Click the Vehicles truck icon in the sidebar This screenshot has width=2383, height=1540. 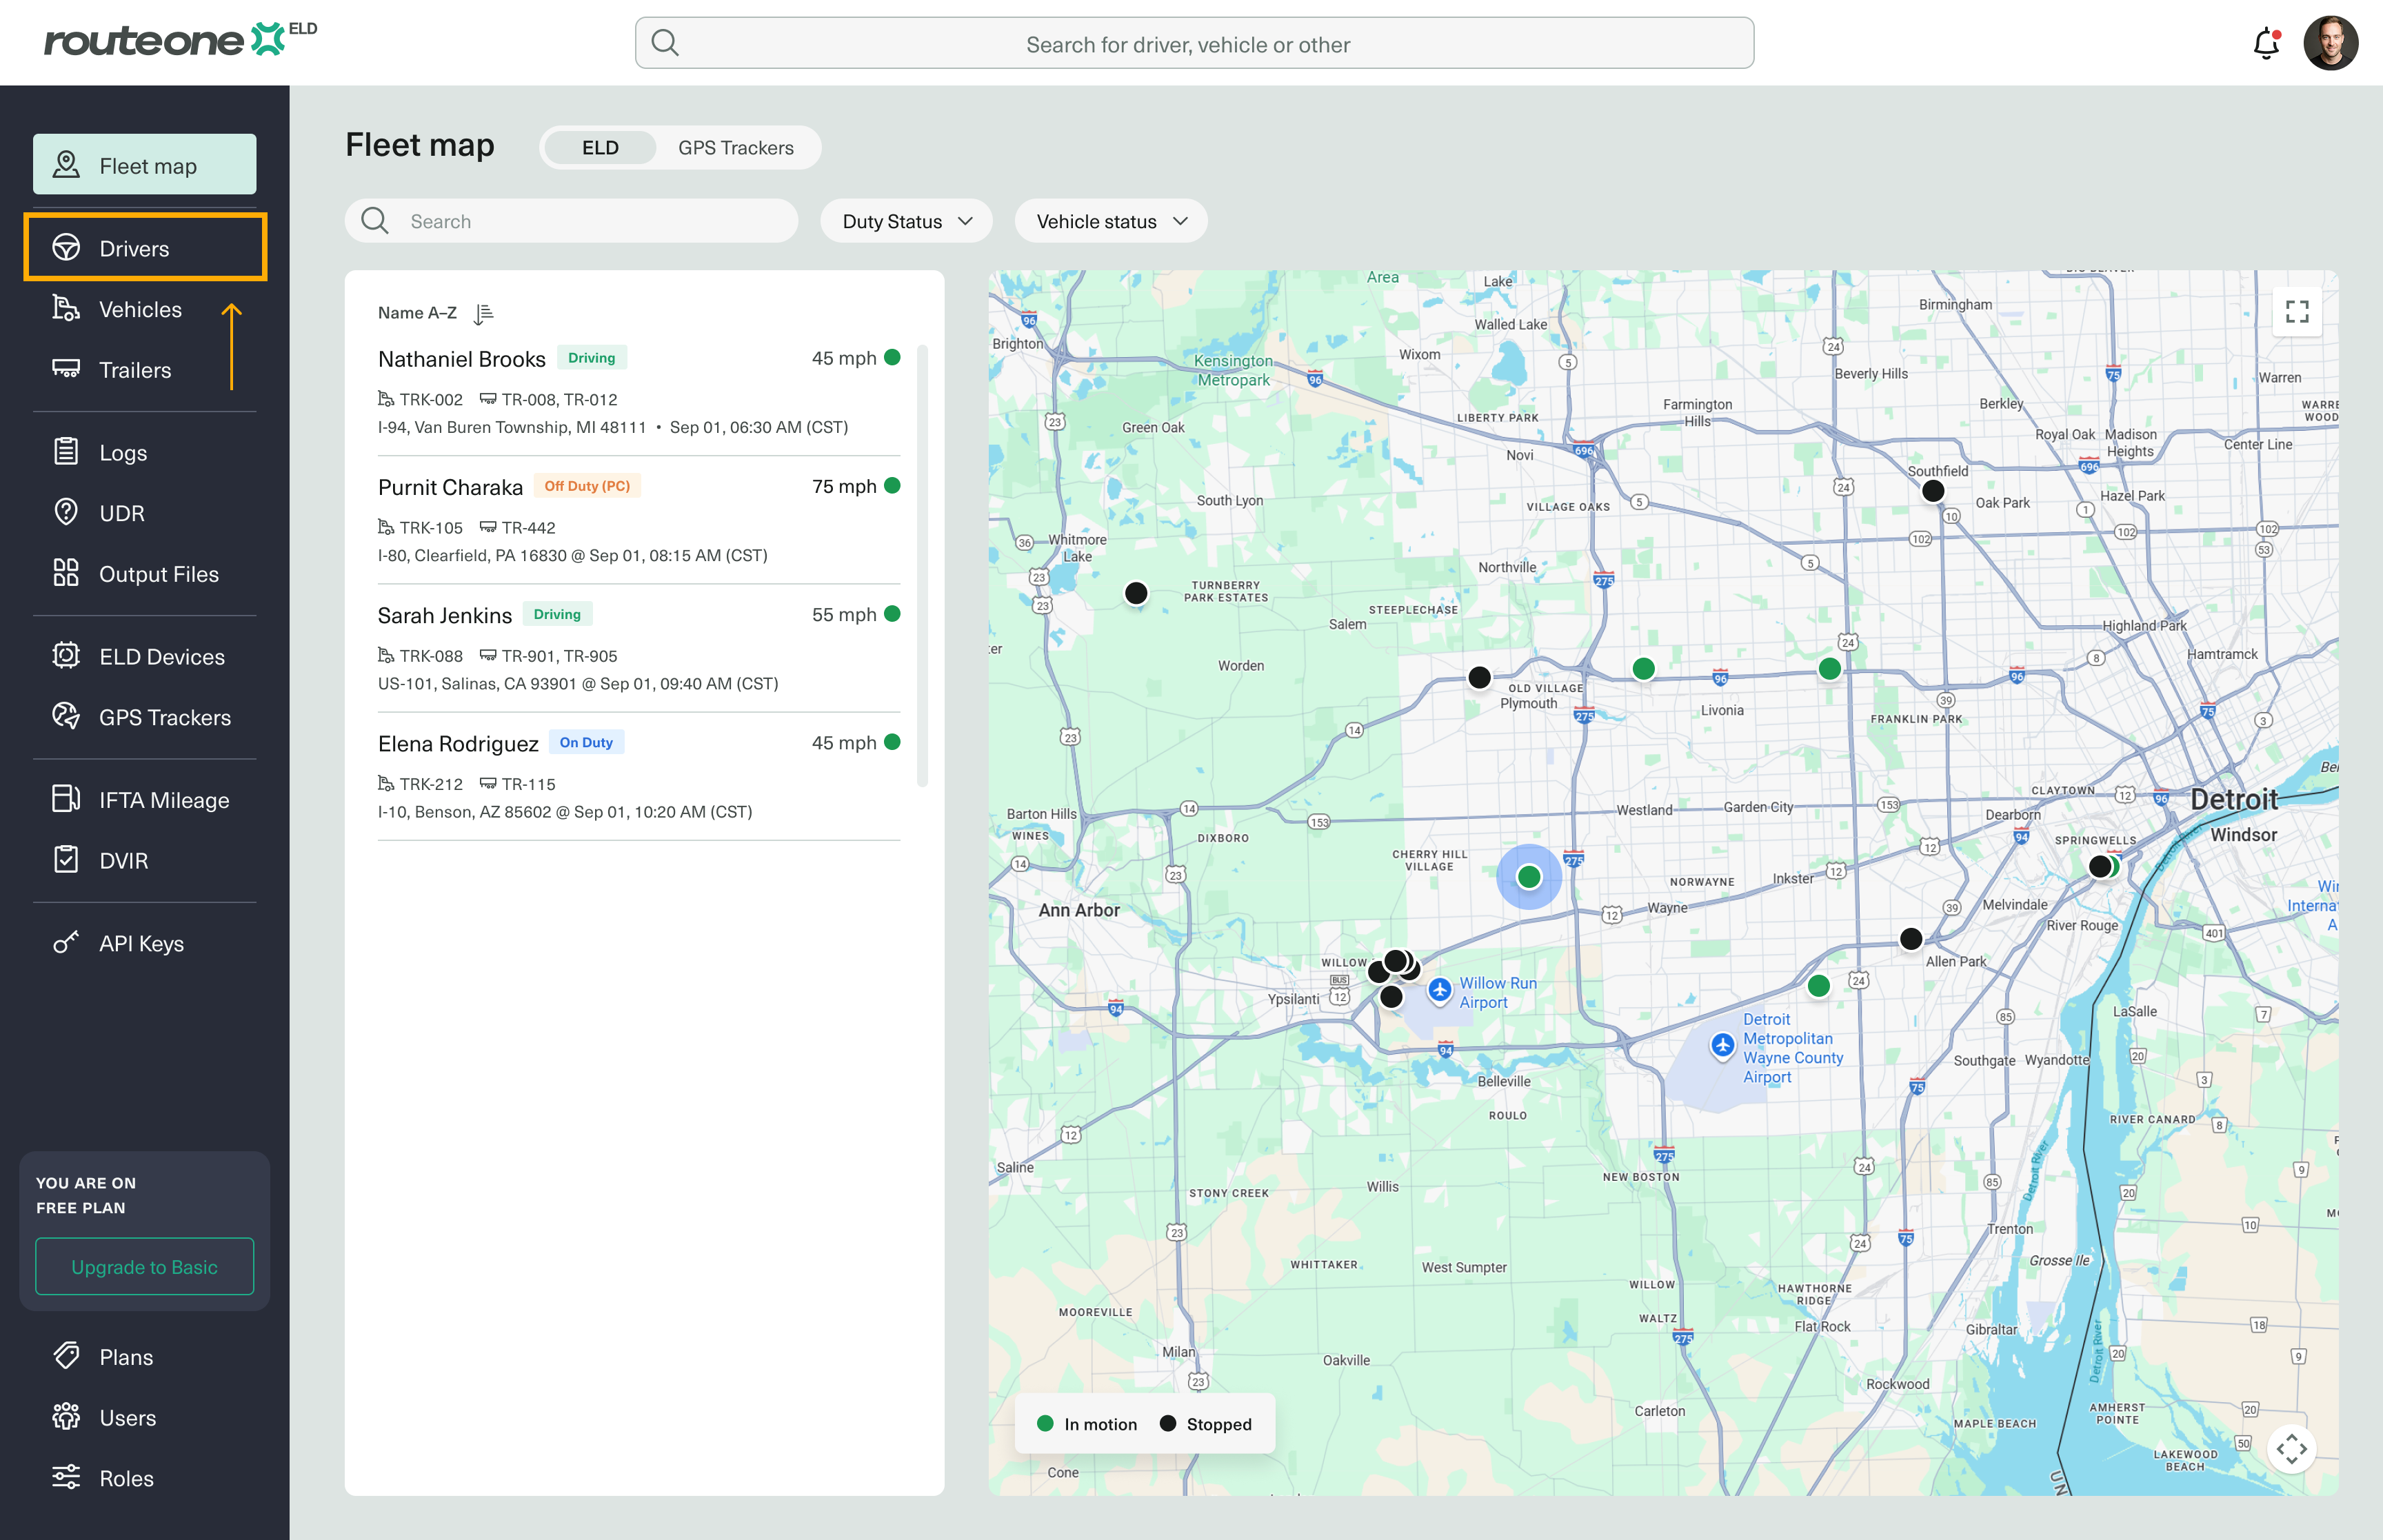66,309
